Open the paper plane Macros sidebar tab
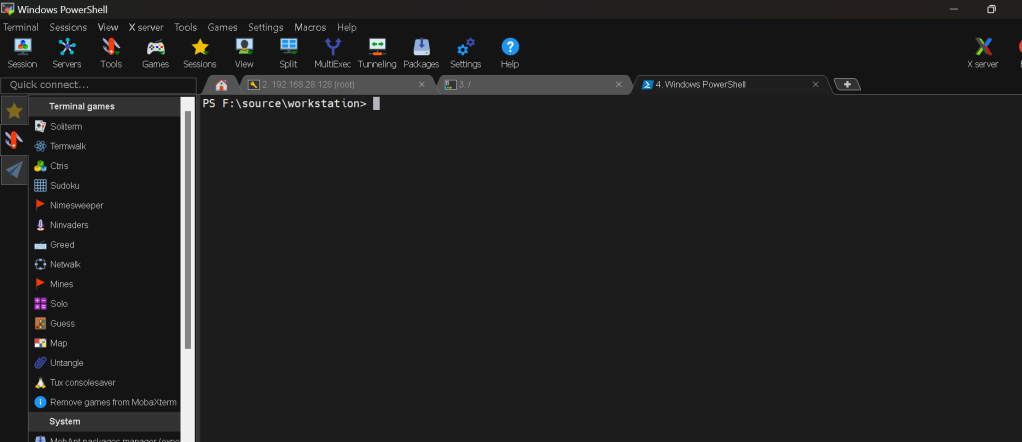 (x=14, y=170)
